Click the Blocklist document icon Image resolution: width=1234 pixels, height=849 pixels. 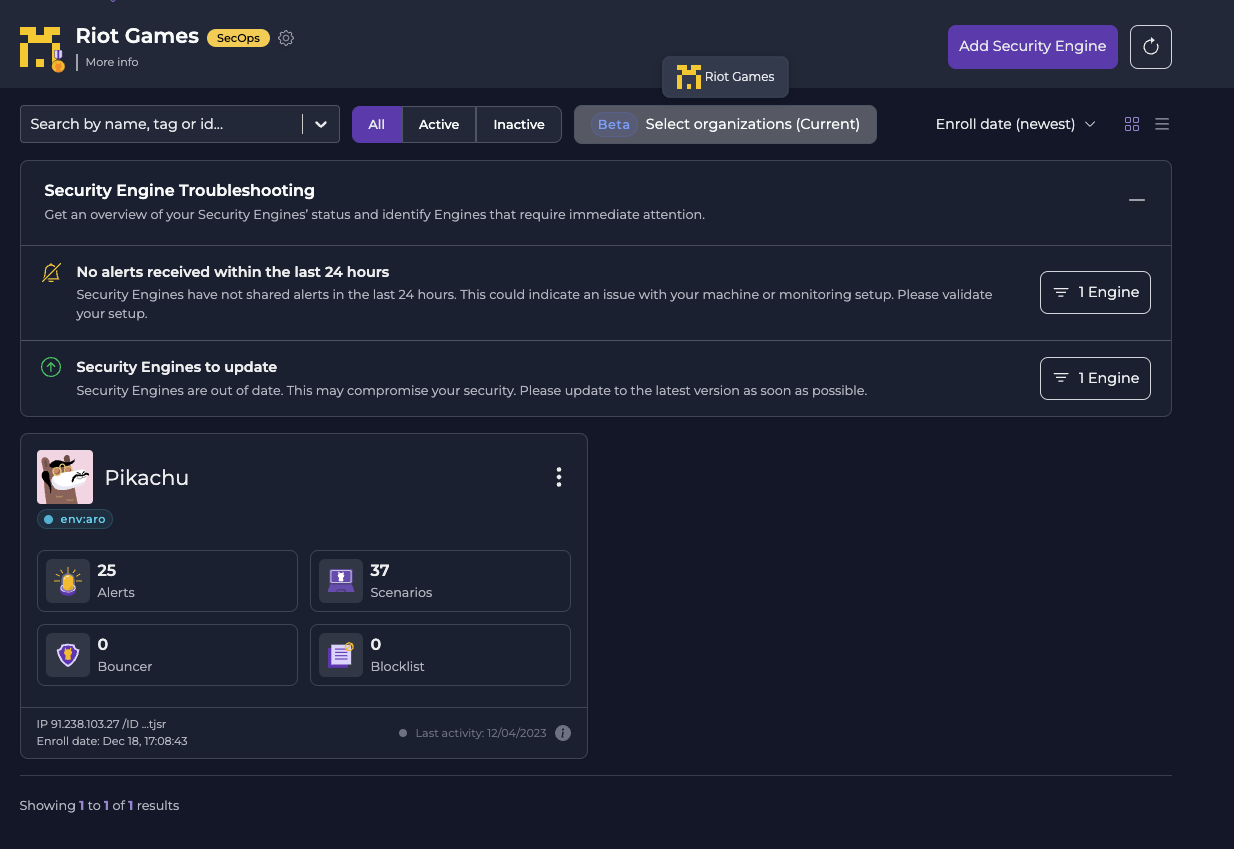click(x=340, y=655)
